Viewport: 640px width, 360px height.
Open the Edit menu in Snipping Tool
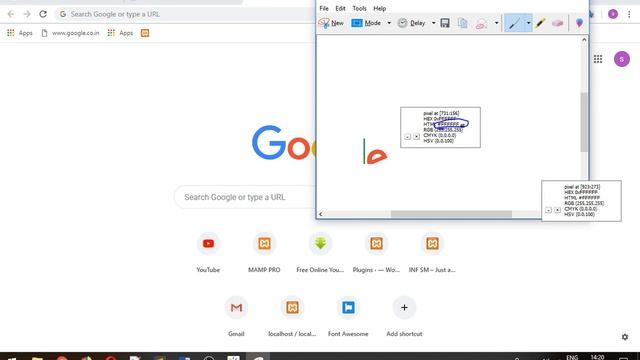point(340,8)
